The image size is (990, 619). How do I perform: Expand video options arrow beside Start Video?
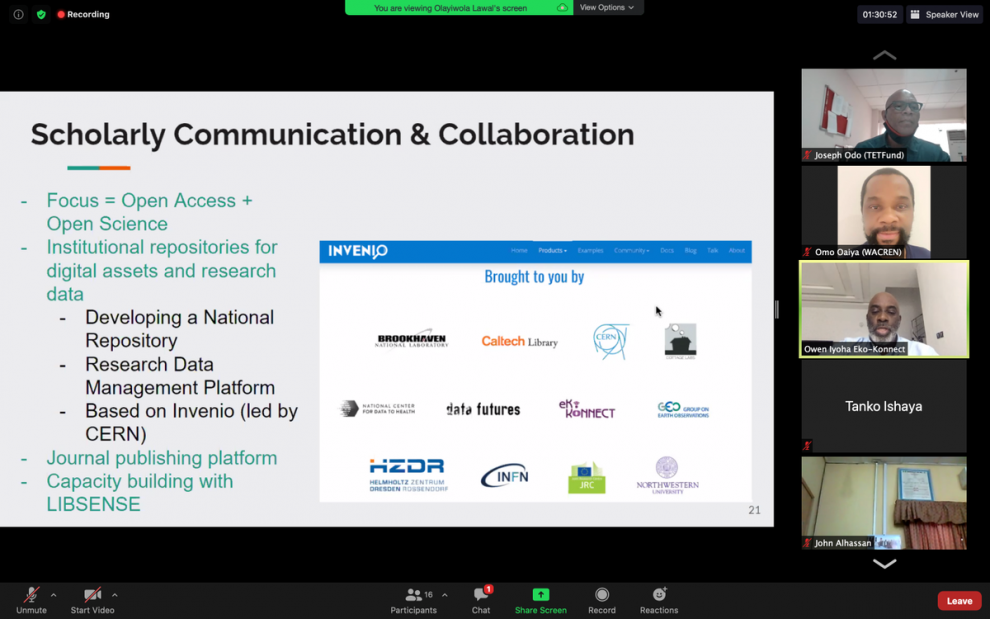[115, 595]
